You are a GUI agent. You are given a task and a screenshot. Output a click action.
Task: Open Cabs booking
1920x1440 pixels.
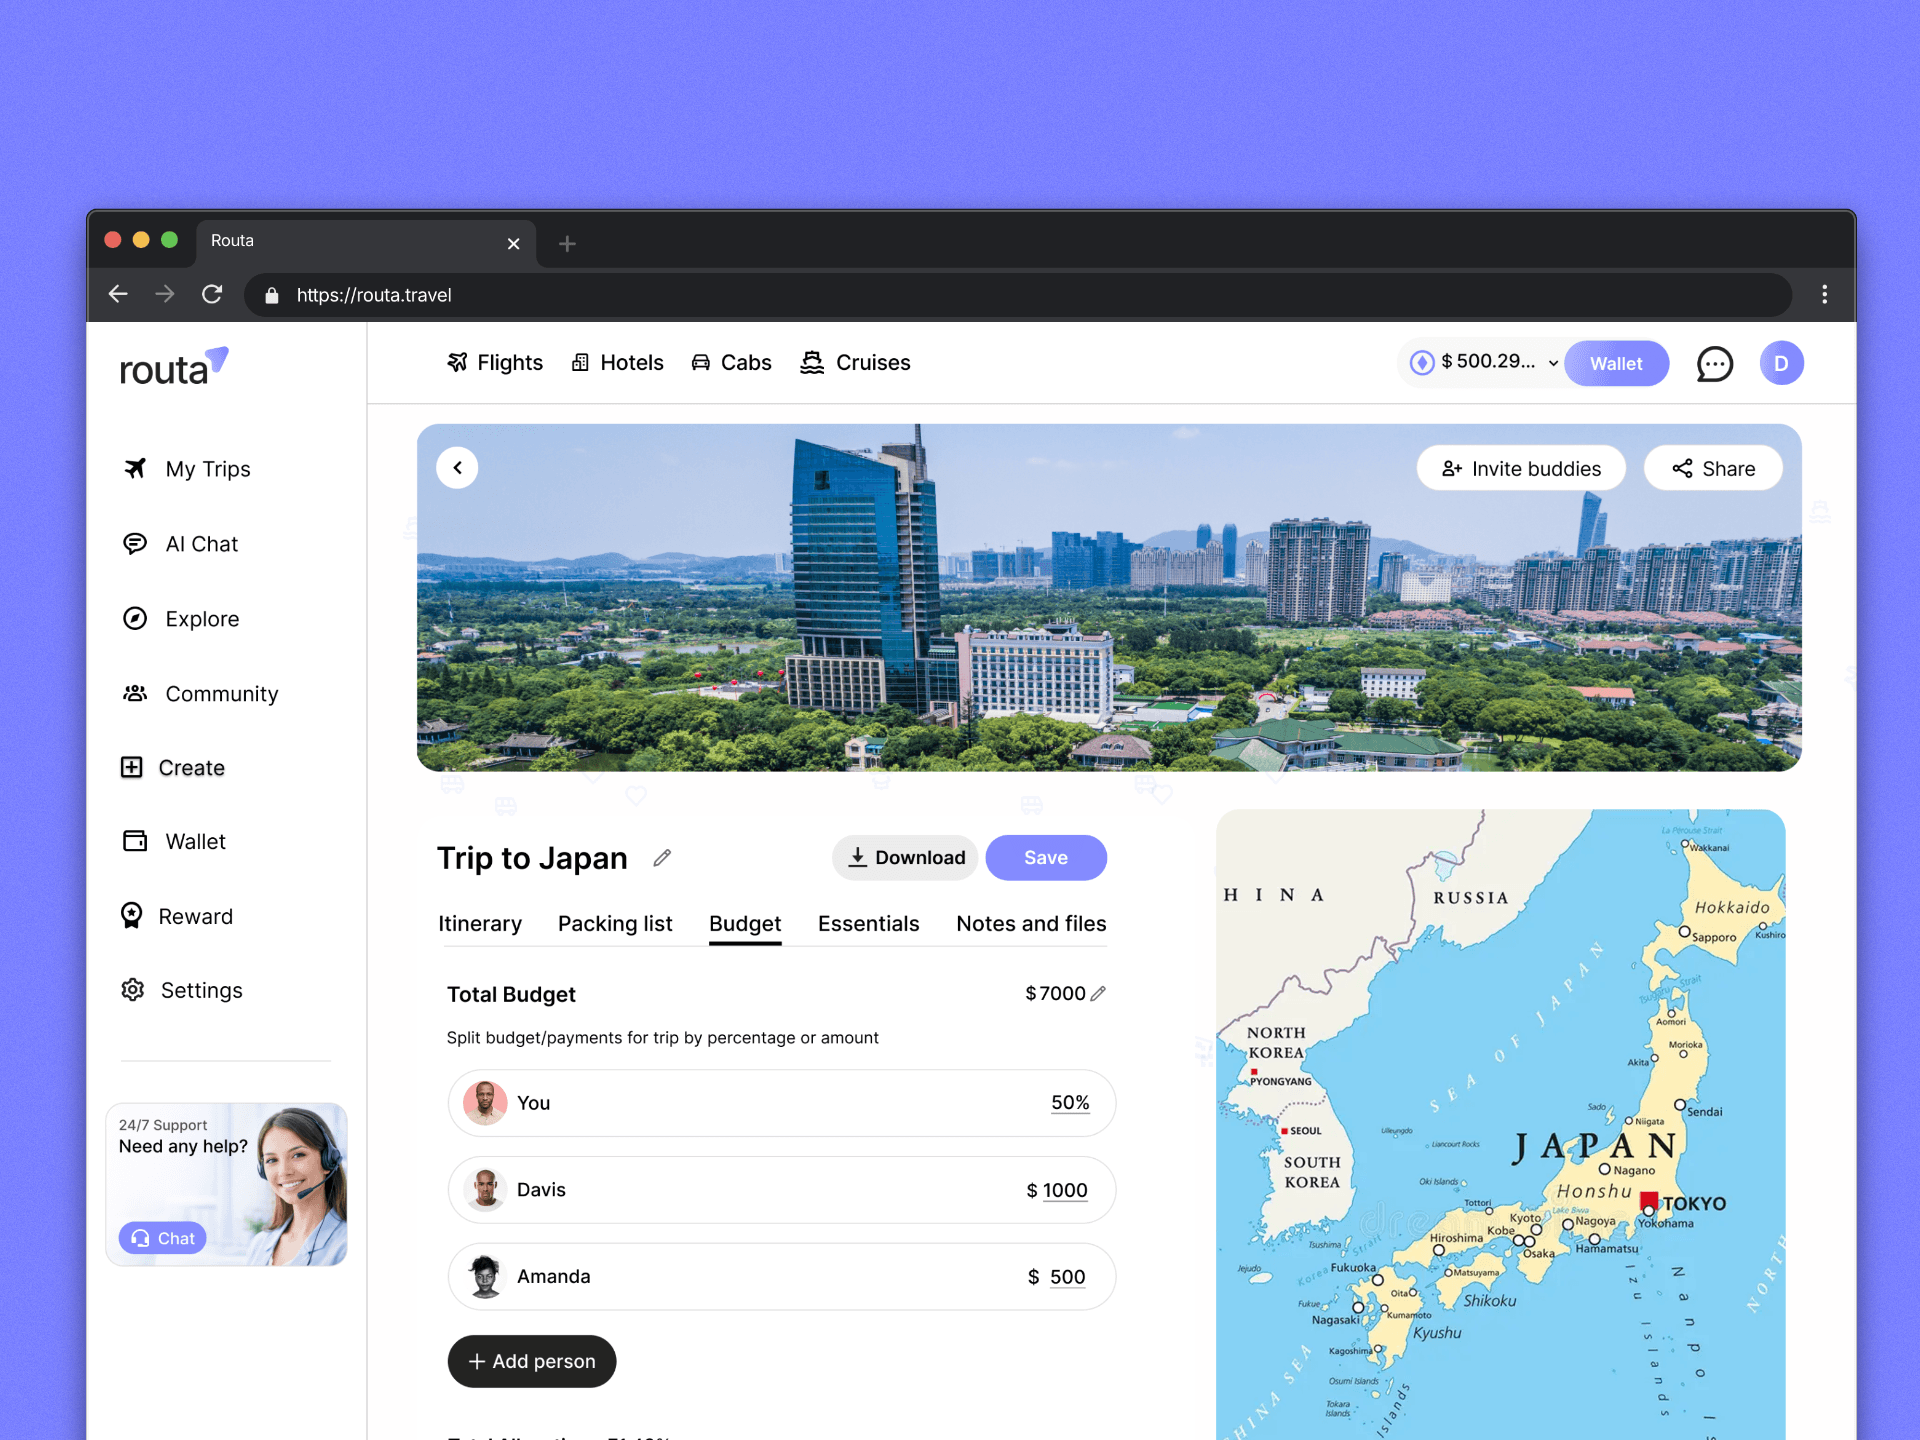(731, 363)
